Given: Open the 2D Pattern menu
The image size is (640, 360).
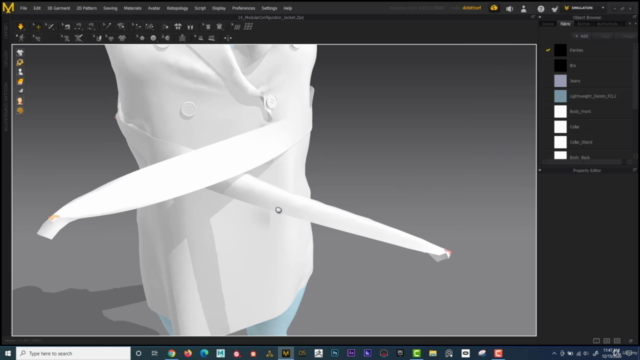Looking at the screenshot, I should point(87,8).
